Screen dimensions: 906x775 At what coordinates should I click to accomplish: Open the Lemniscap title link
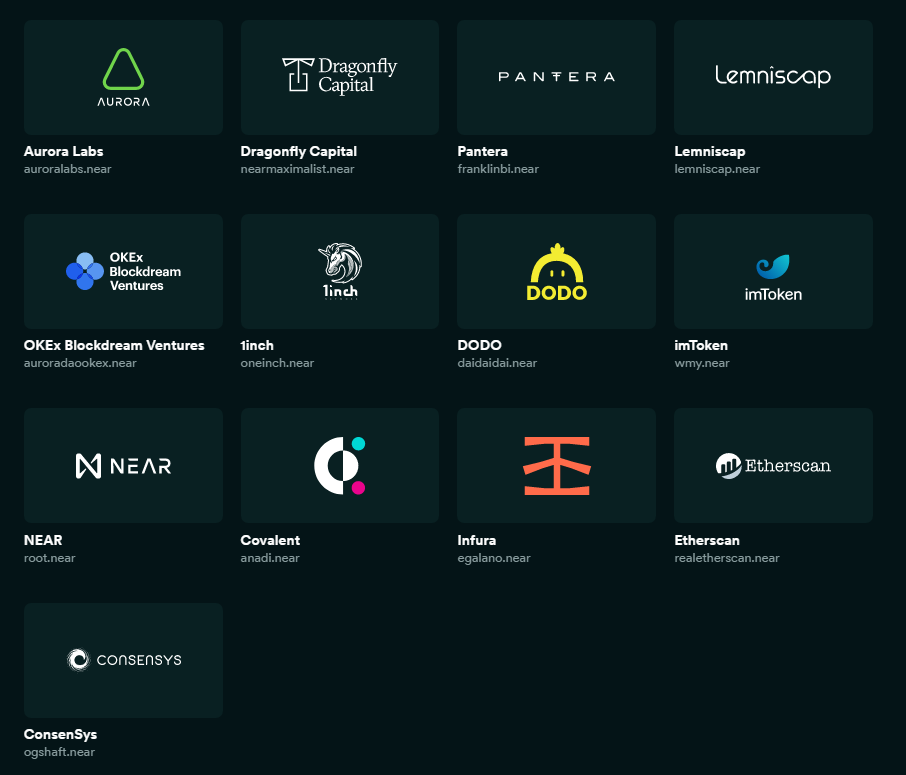[710, 151]
